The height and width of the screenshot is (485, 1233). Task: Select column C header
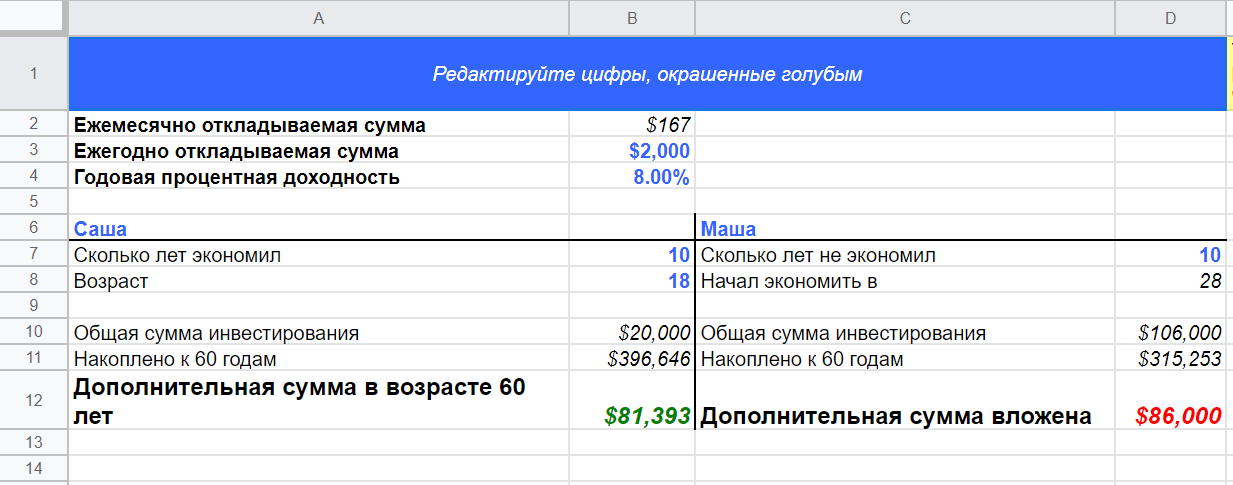click(x=905, y=17)
